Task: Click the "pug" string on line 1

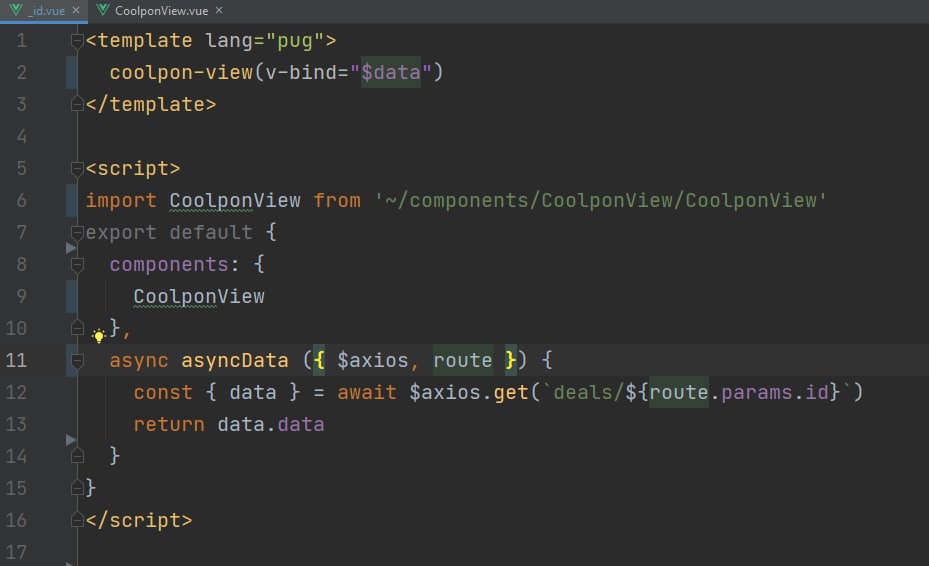Action: click(x=295, y=40)
